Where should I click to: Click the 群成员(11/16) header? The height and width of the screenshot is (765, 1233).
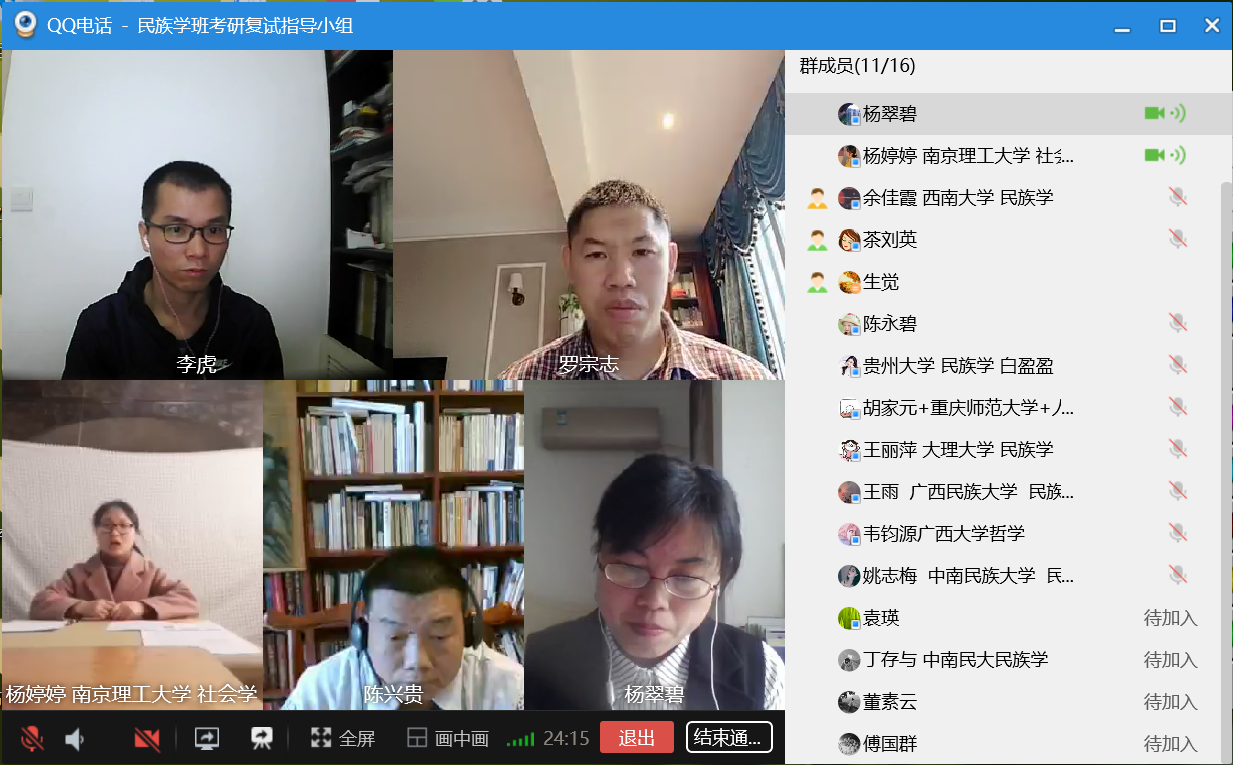857,66
